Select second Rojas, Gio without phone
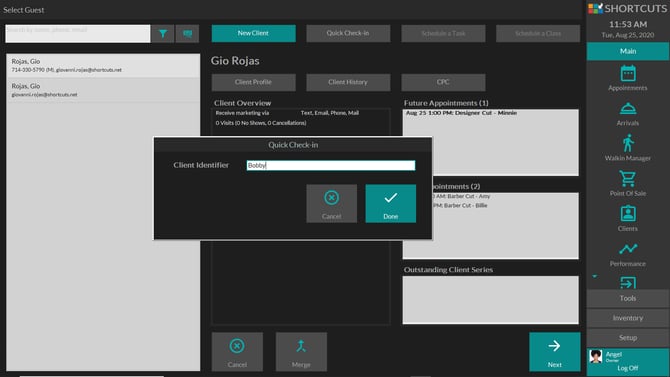The image size is (670, 377). (103, 90)
